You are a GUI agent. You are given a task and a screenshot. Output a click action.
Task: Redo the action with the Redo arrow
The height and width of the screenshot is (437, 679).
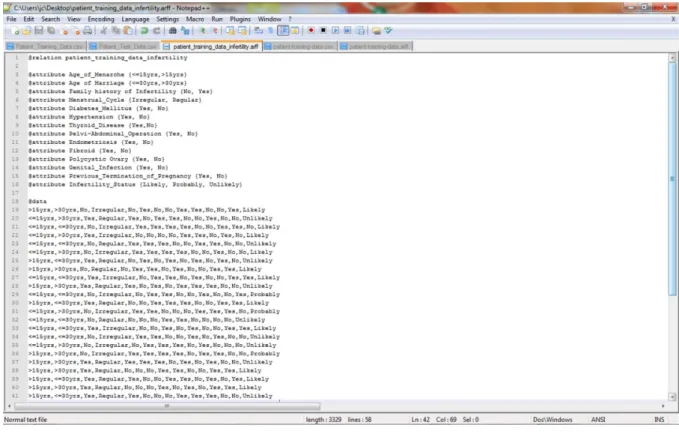point(157,31)
